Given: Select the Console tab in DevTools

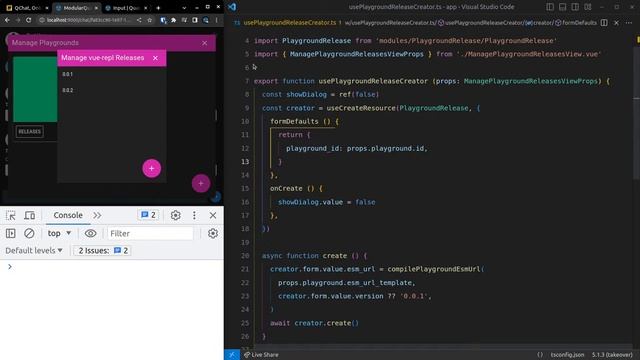Looking at the screenshot, I should click(x=68, y=215).
